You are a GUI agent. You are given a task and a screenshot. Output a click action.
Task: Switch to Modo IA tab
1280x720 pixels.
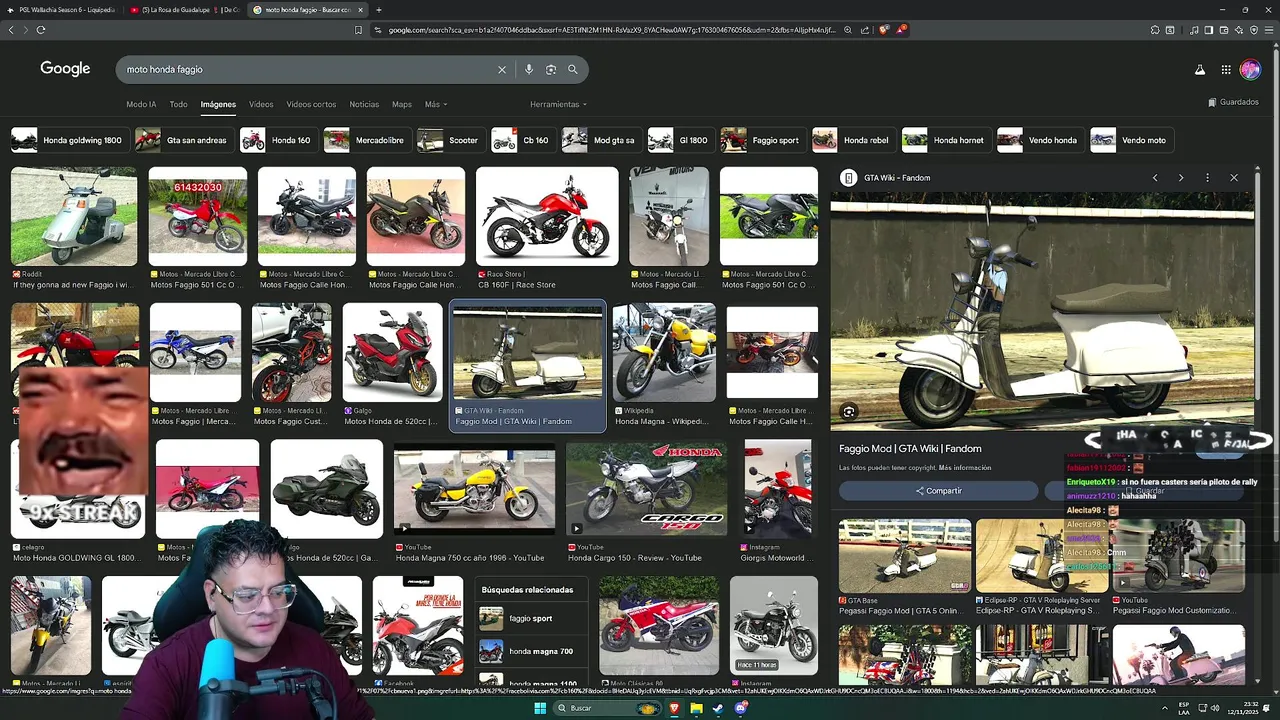(x=141, y=104)
